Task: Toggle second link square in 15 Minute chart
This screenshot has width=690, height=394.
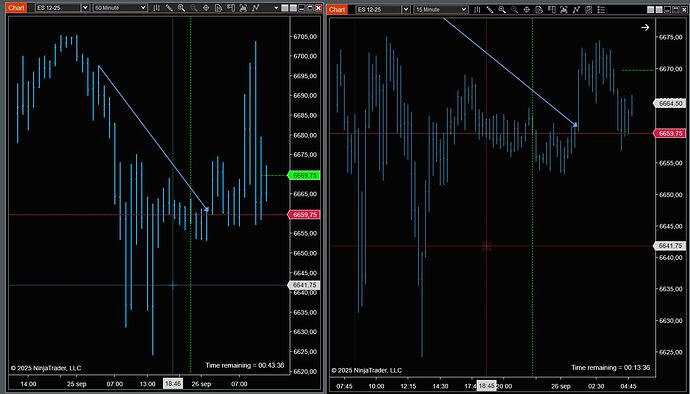Action: (659, 10)
